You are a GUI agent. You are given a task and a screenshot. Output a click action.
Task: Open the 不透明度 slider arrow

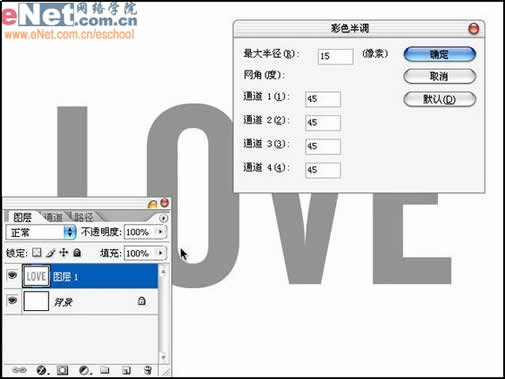[x=161, y=232]
